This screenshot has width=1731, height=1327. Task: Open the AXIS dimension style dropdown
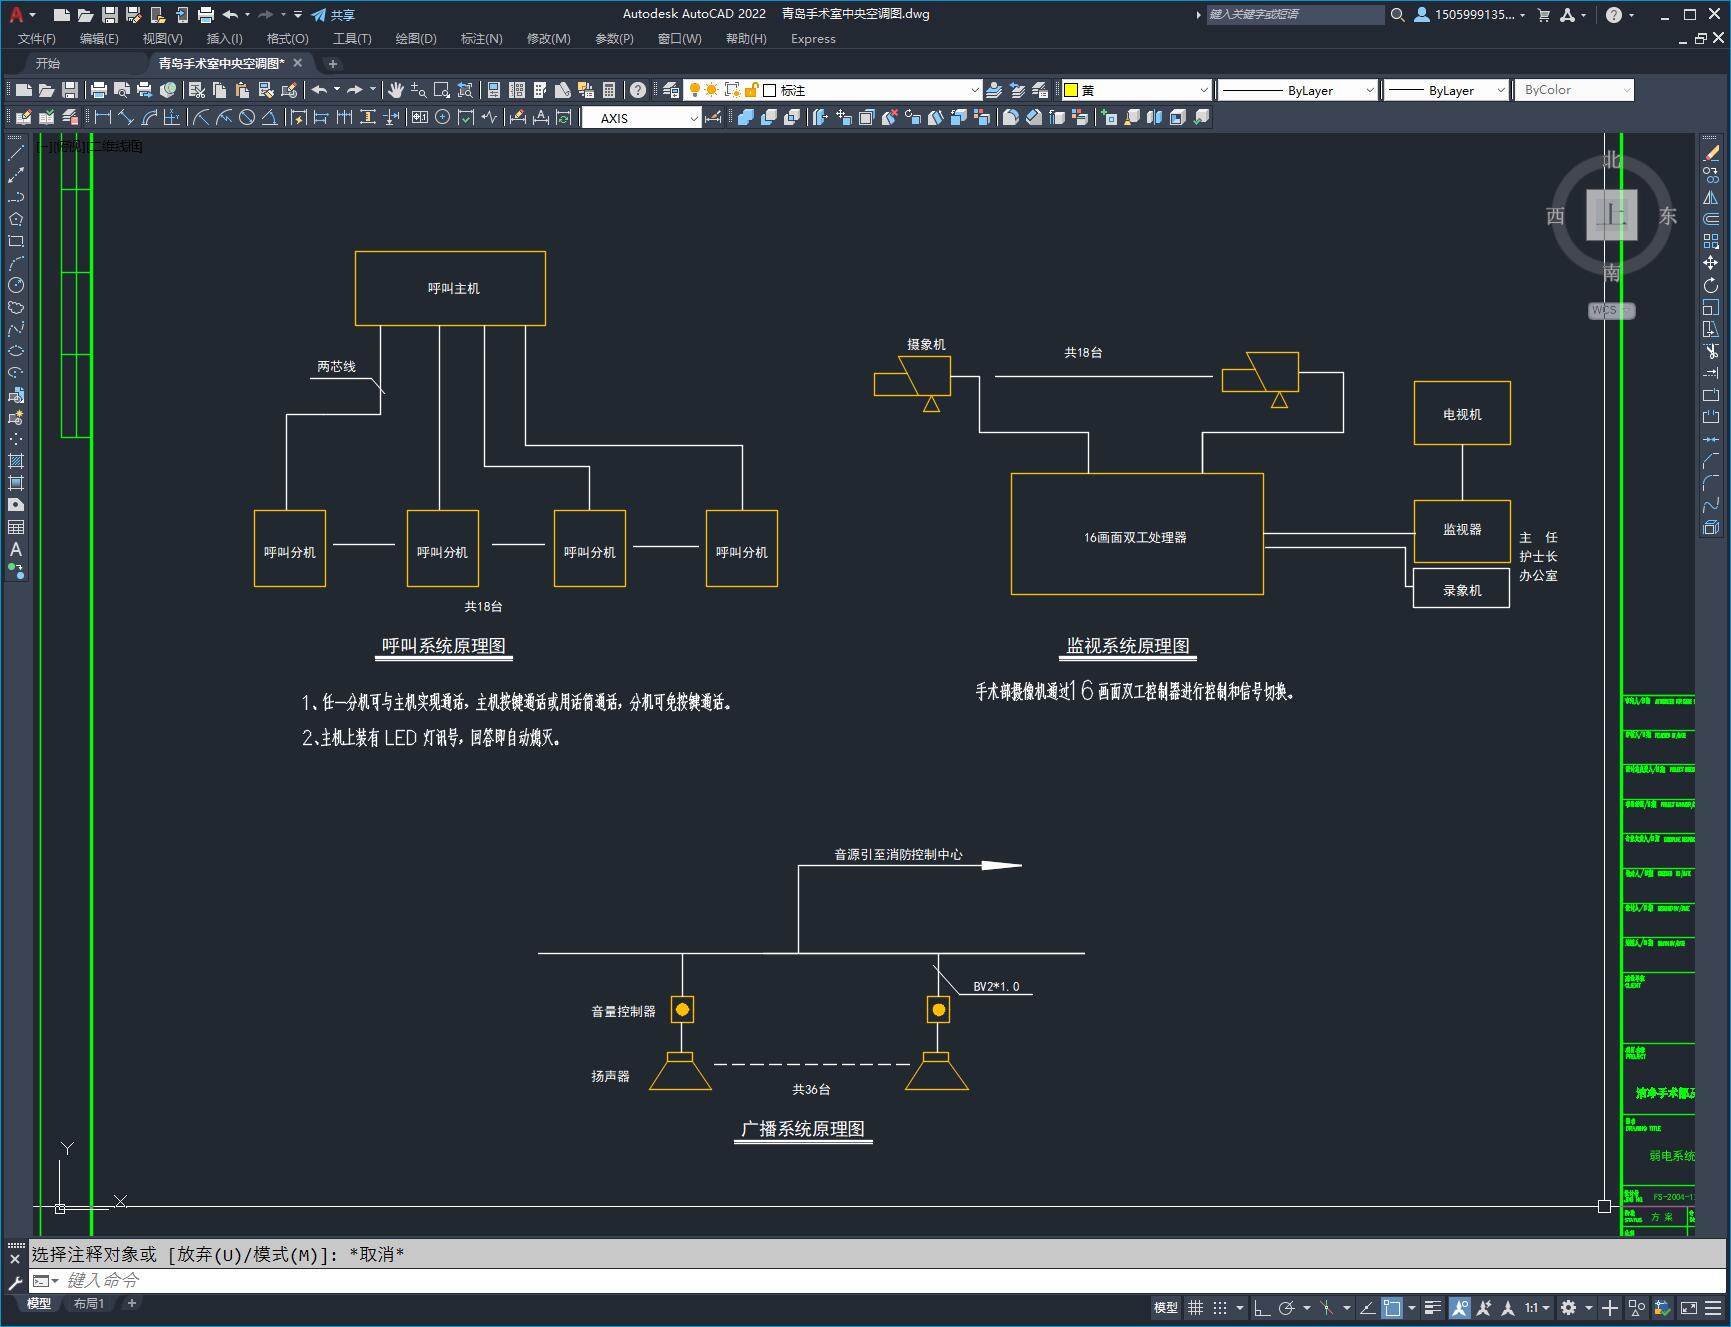point(642,118)
